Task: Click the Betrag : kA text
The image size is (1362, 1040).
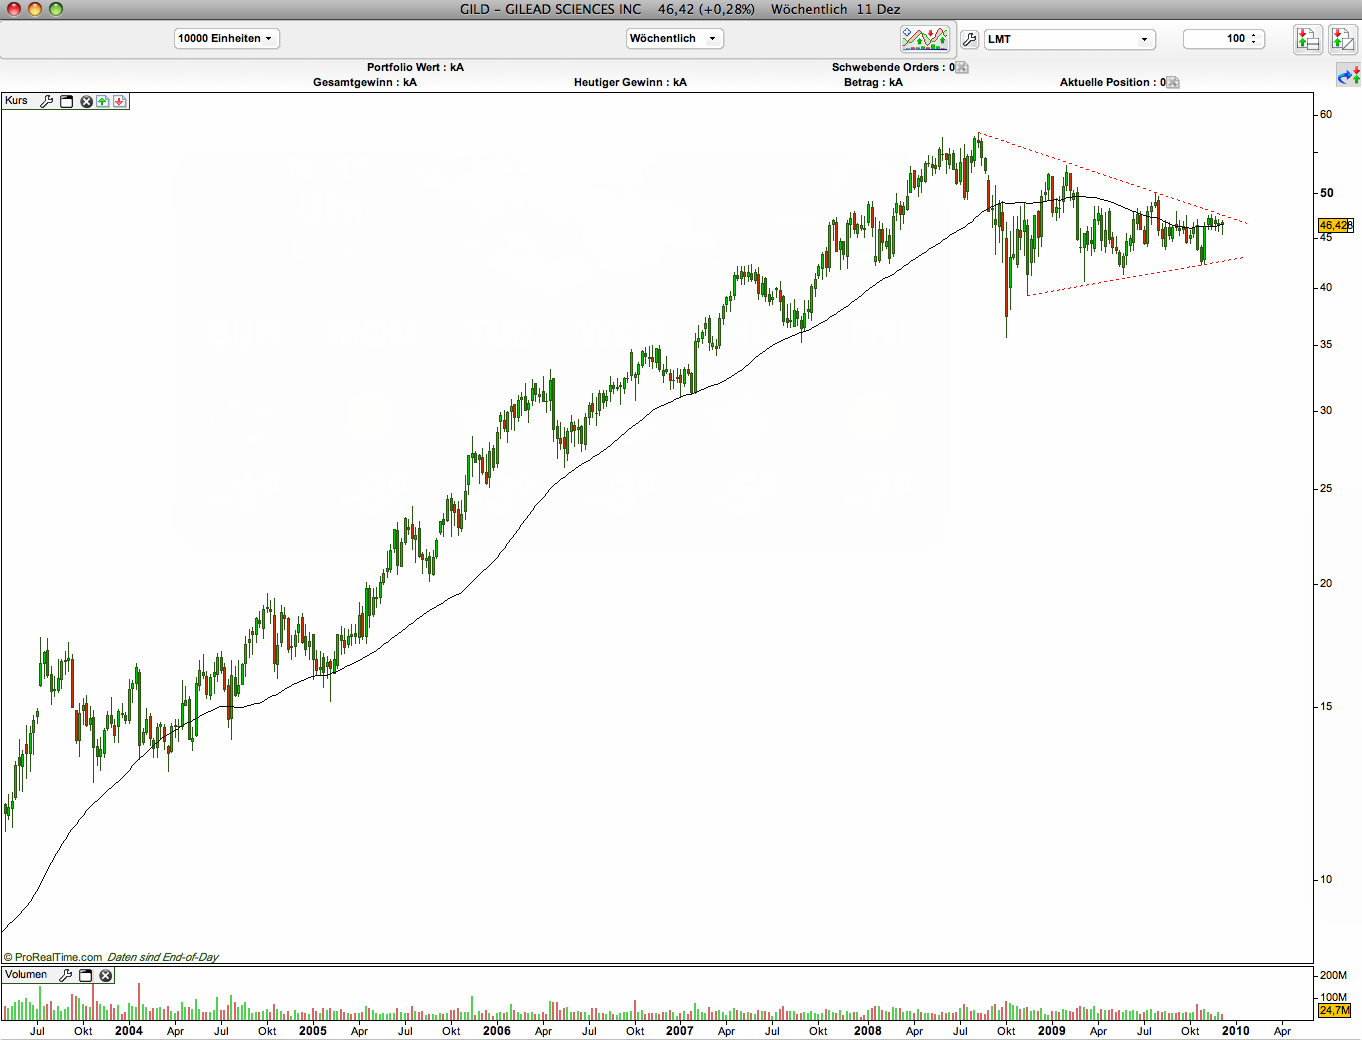Action: [x=873, y=83]
